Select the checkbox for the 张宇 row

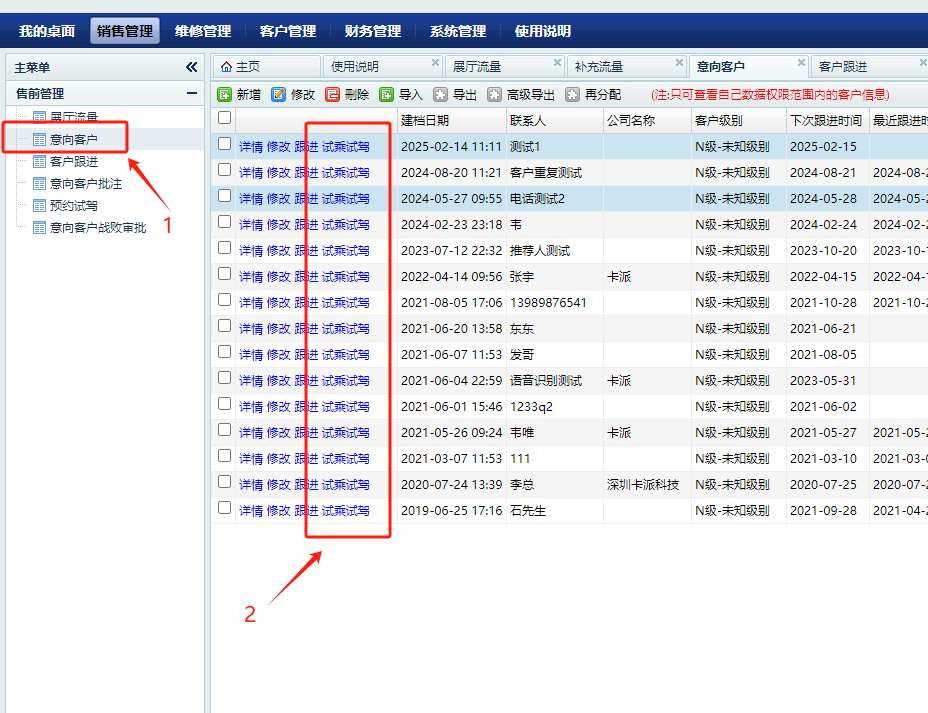225,274
